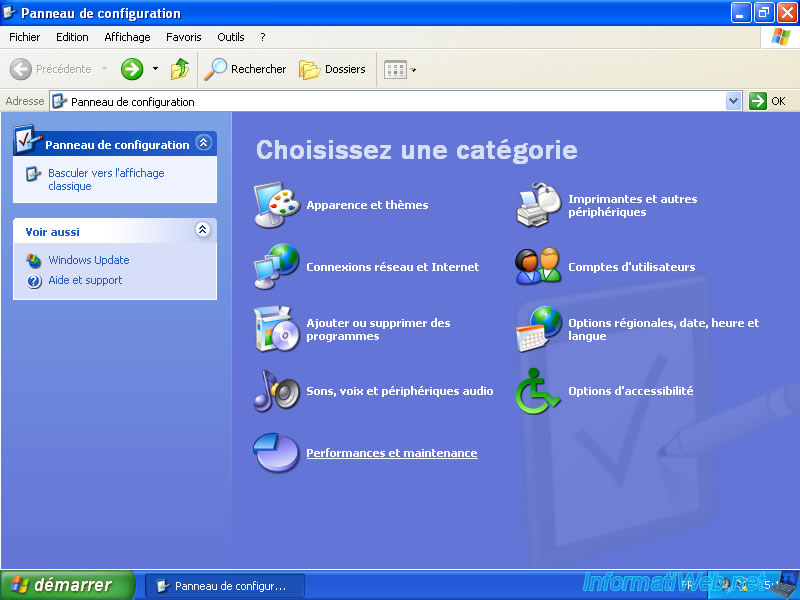Open the address bar dropdown arrow
800x600 pixels.
coord(733,101)
